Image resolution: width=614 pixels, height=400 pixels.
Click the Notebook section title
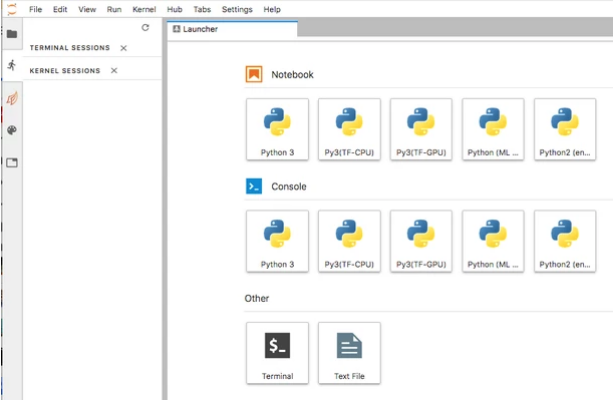click(292, 74)
